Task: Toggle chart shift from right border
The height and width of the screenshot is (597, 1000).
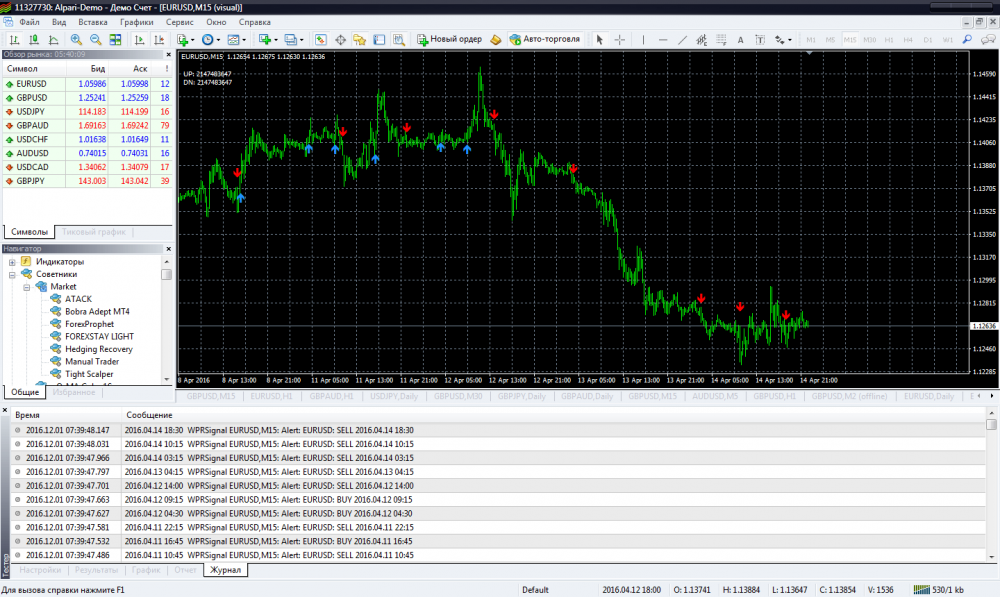Action: tap(159, 40)
